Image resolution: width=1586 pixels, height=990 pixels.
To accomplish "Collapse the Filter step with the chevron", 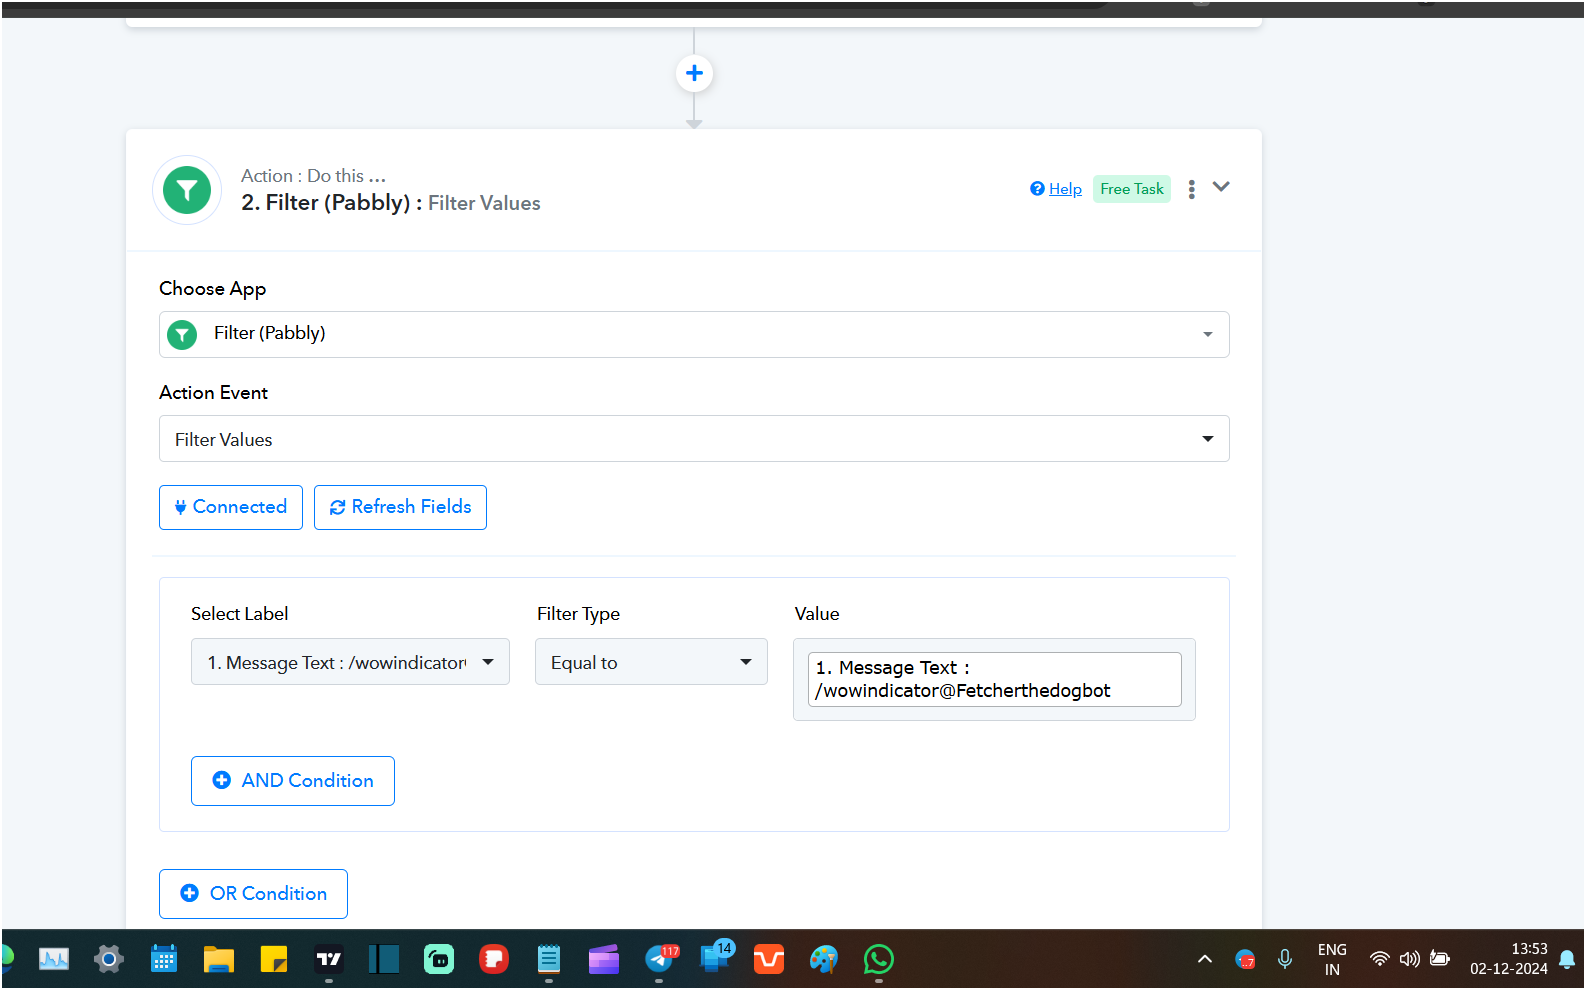I will pyautogui.click(x=1221, y=187).
